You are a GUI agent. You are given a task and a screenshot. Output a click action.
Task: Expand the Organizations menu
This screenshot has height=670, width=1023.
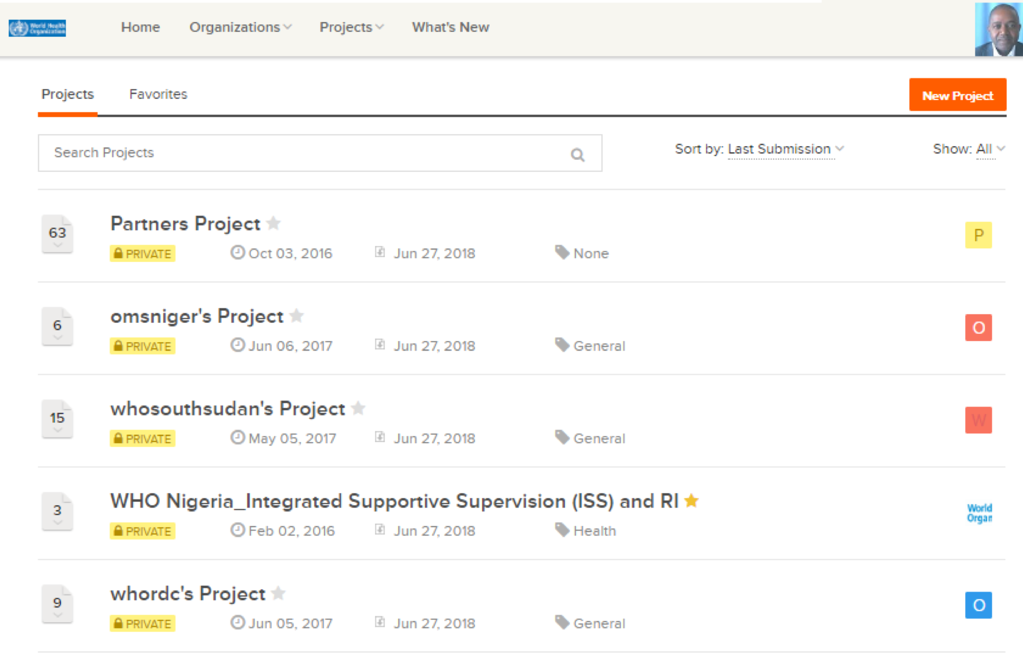(x=240, y=27)
